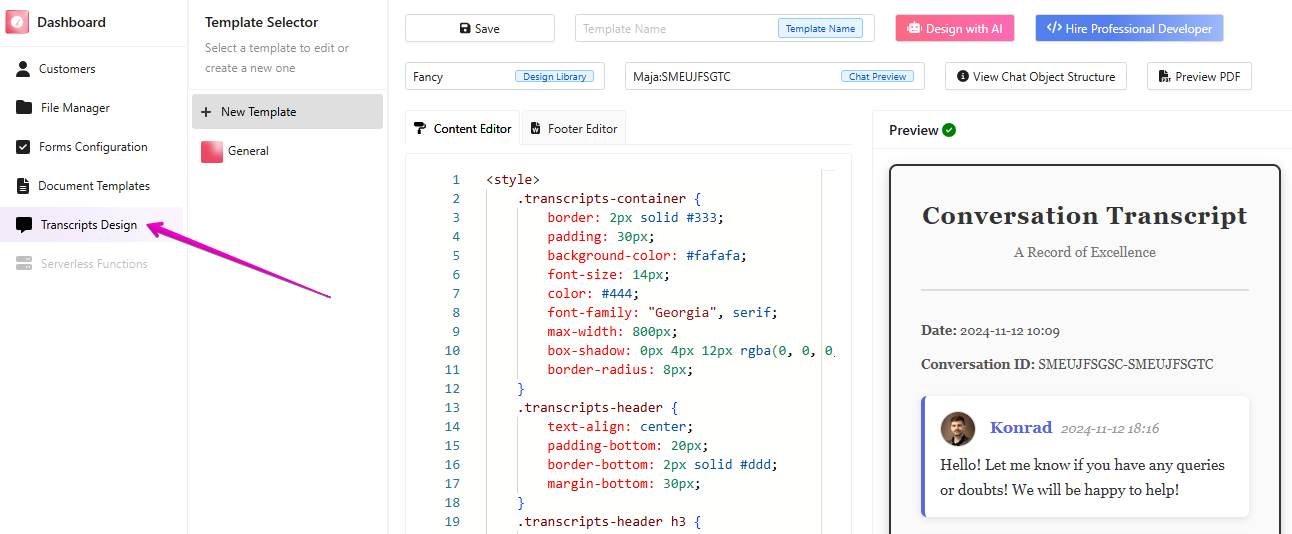1292x534 pixels.
Task: Click the Template Selector heading
Action: 262,22
